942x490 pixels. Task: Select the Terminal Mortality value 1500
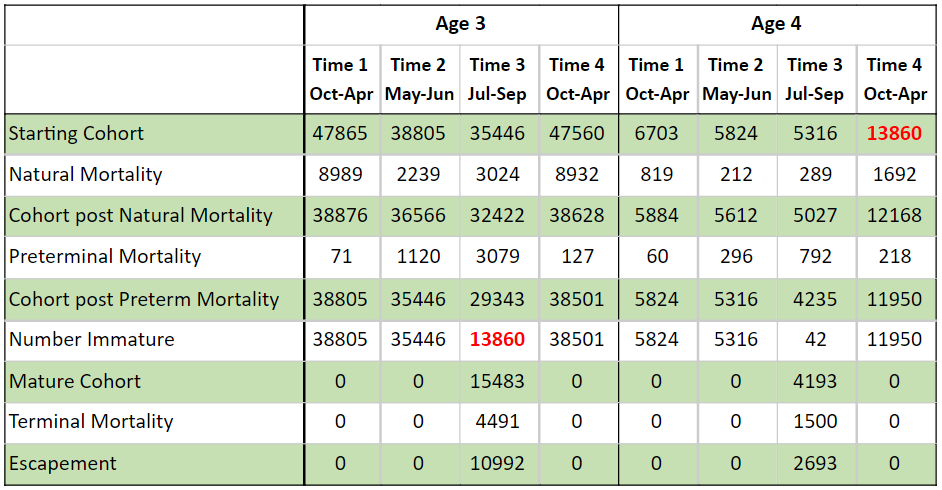tap(815, 422)
